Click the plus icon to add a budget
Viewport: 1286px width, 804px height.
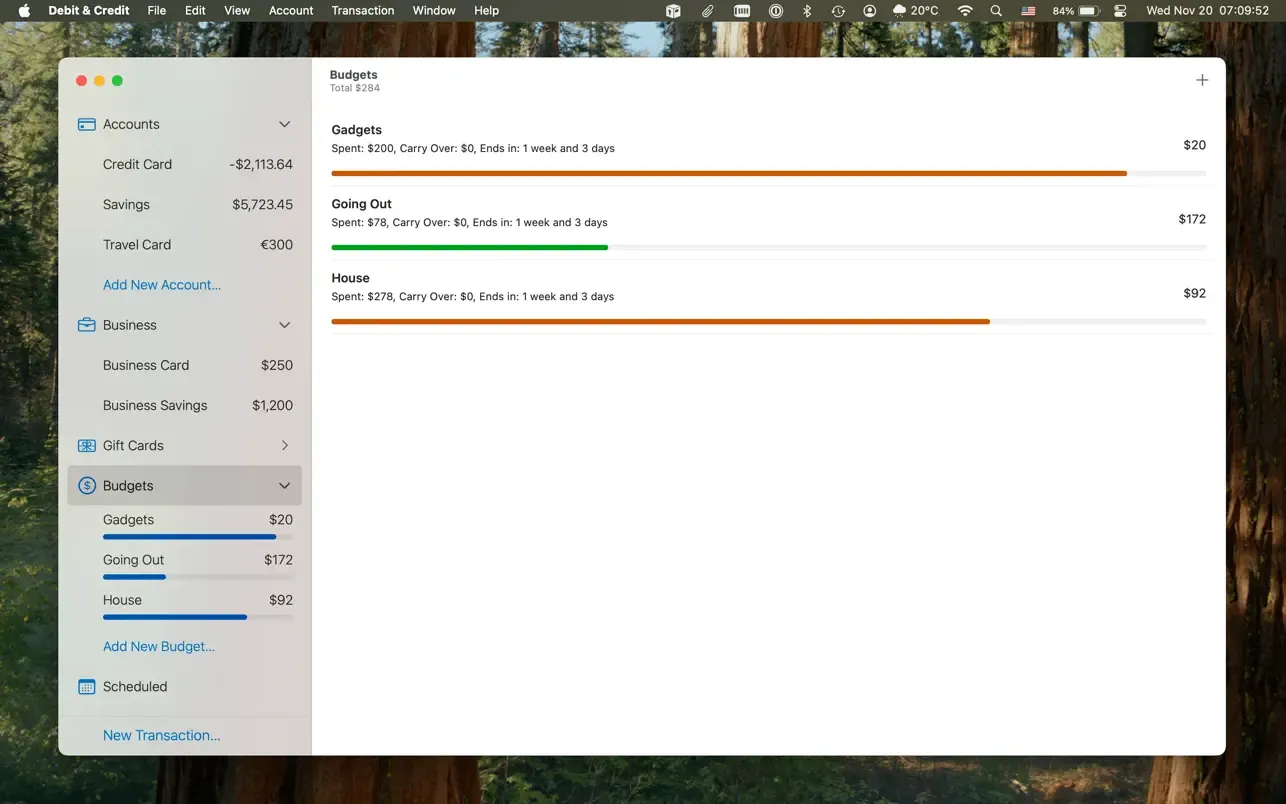point(1202,80)
